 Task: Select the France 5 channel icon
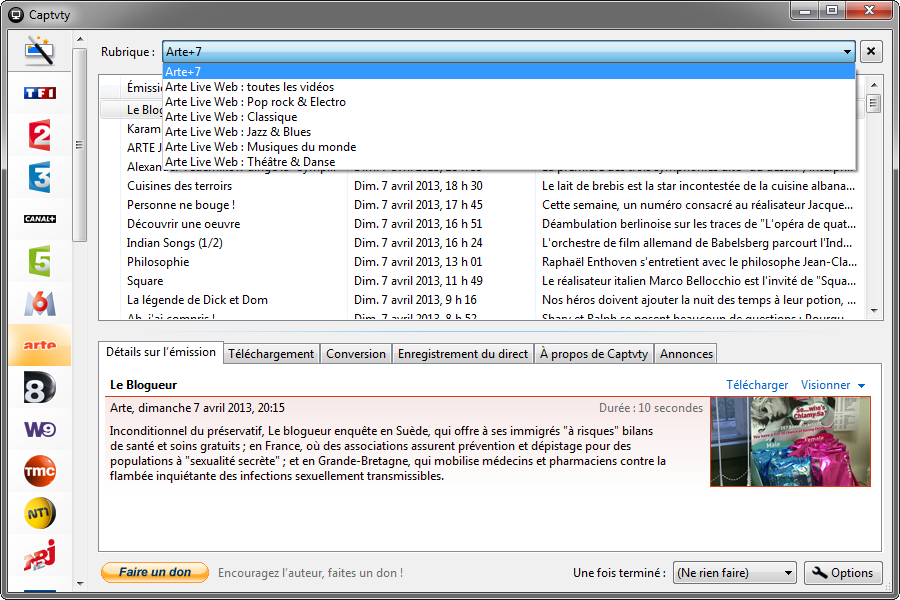tap(40, 261)
